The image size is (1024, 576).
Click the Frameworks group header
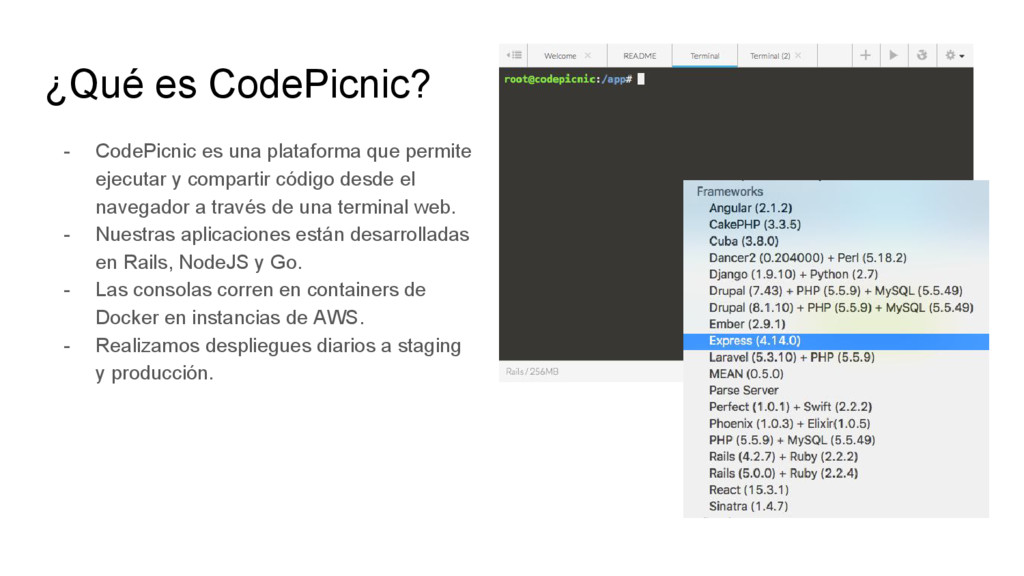click(729, 191)
